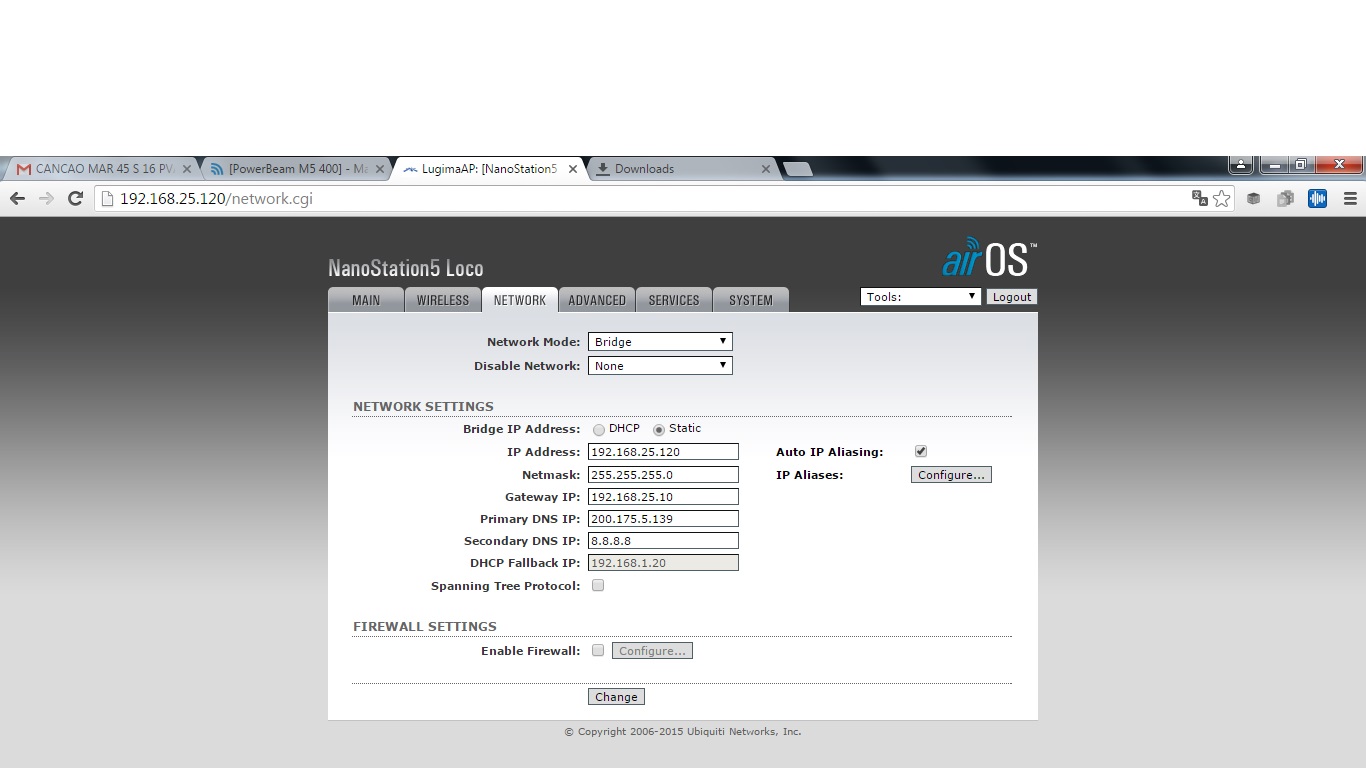The height and width of the screenshot is (768, 1366).
Task: Select the NETWORK tab
Action: (520, 300)
